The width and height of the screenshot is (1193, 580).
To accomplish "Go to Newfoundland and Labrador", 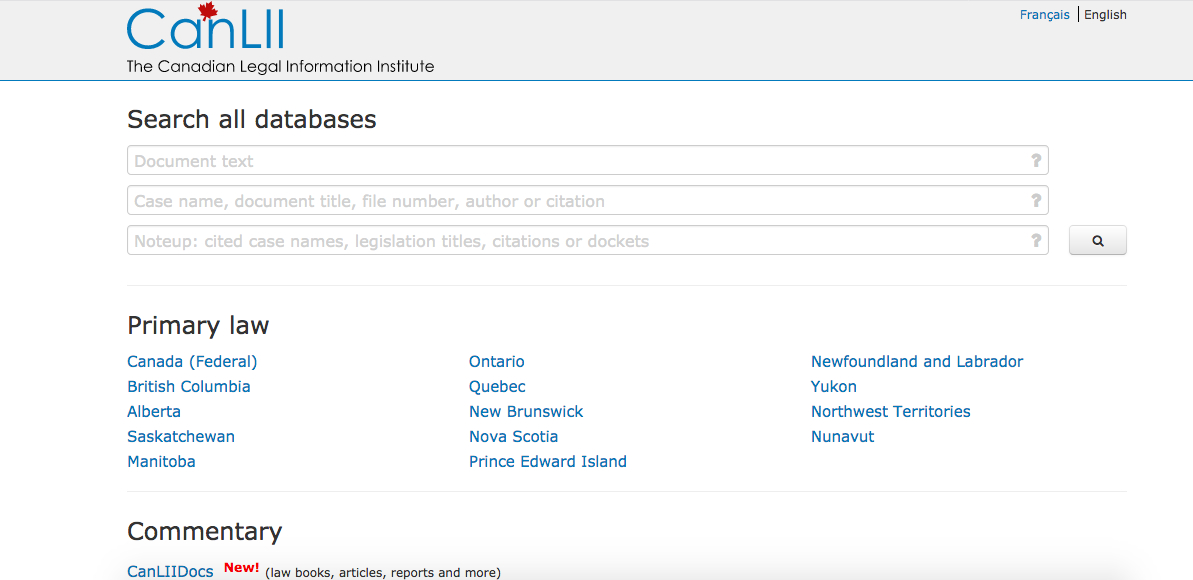I will [x=917, y=362].
